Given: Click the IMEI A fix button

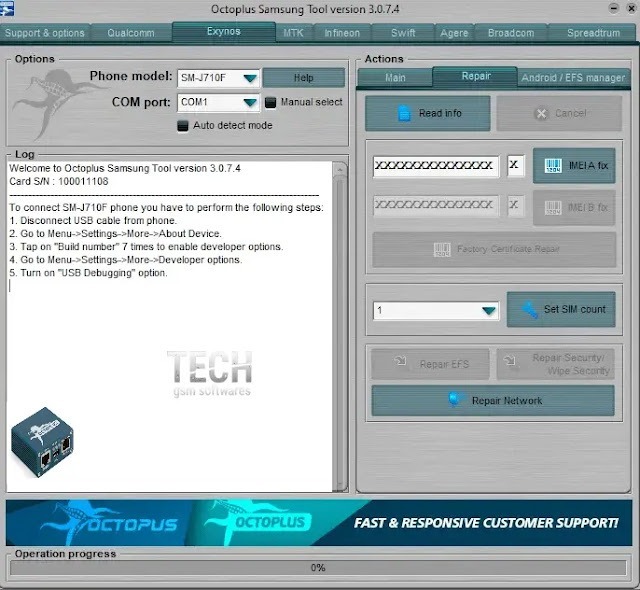Looking at the screenshot, I should [x=574, y=166].
